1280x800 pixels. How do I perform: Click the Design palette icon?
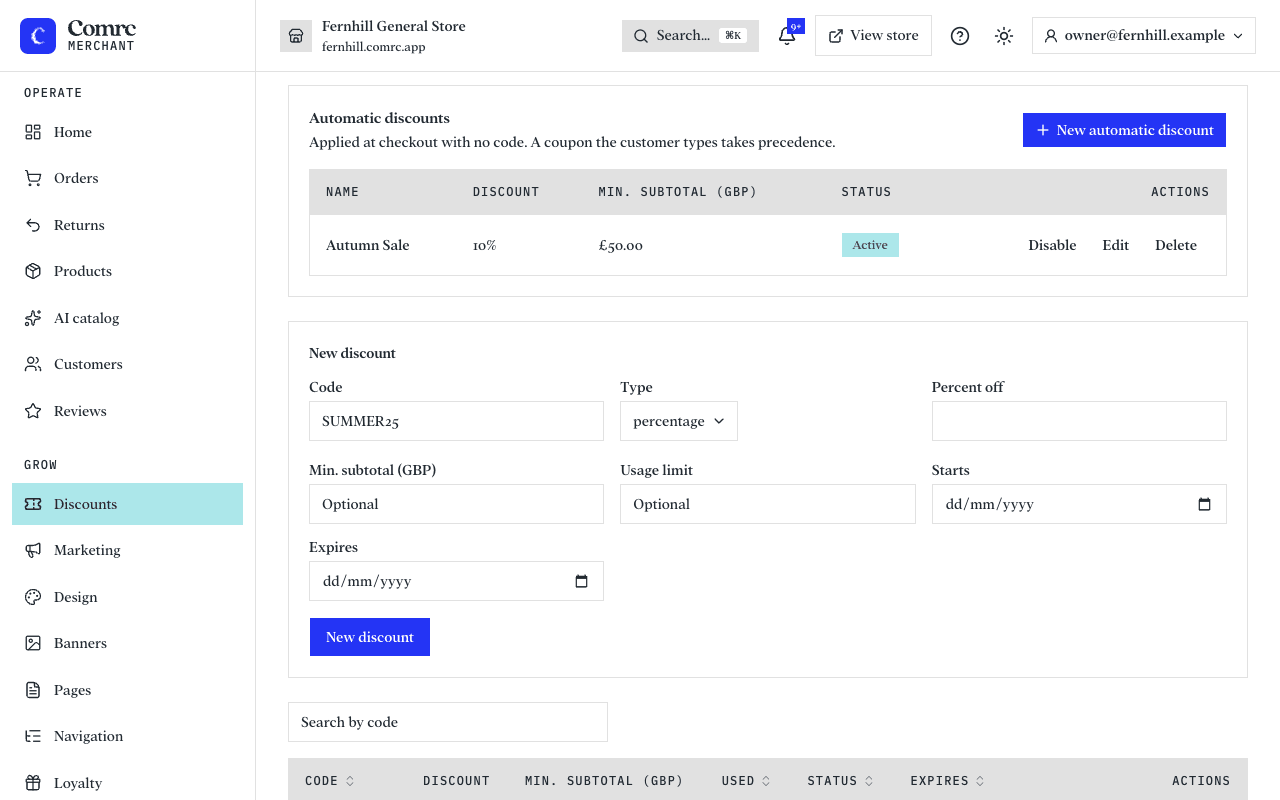[x=33, y=597]
